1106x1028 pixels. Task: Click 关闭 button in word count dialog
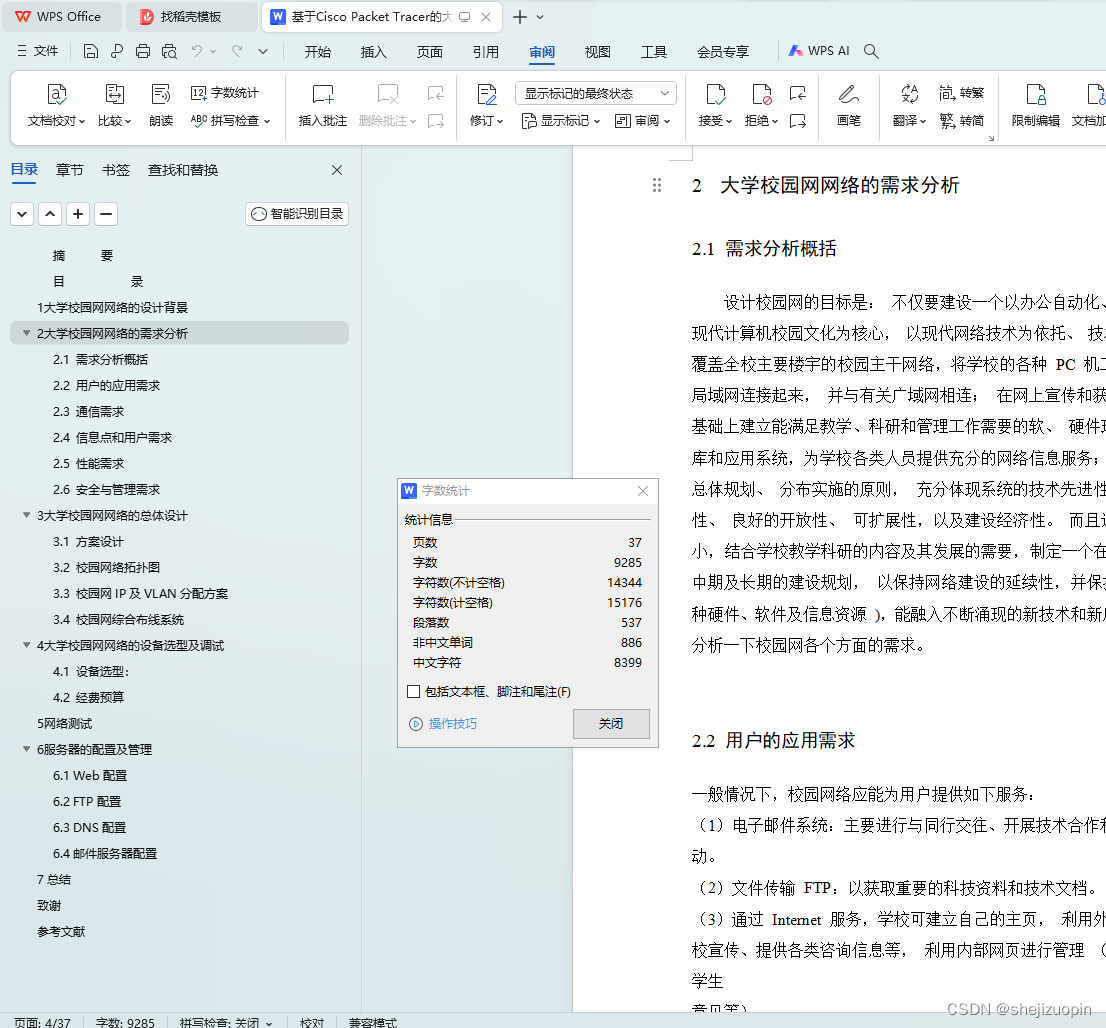coord(611,724)
